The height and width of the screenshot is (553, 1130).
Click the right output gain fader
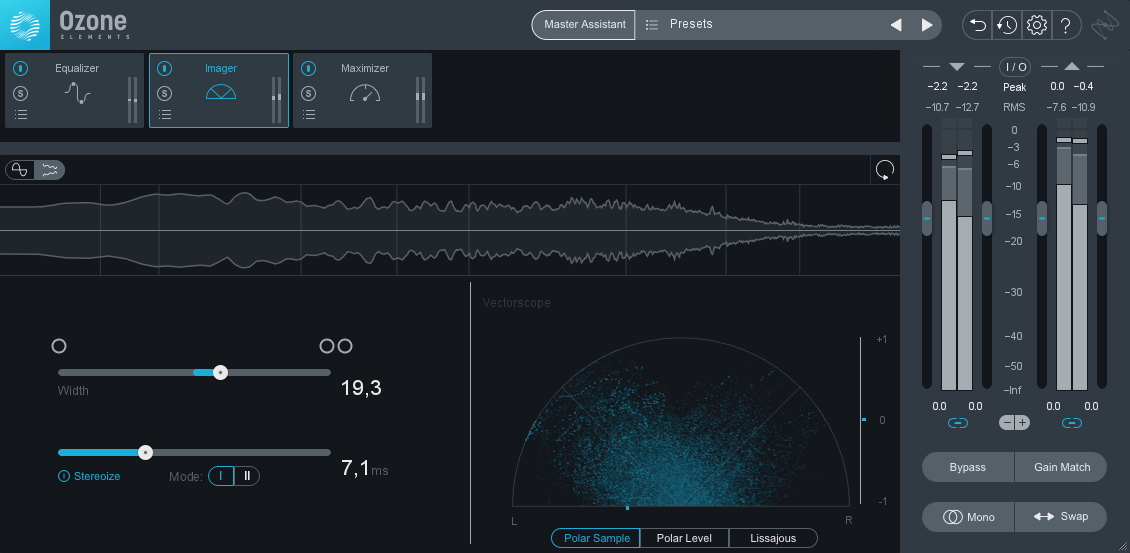coord(1101,218)
